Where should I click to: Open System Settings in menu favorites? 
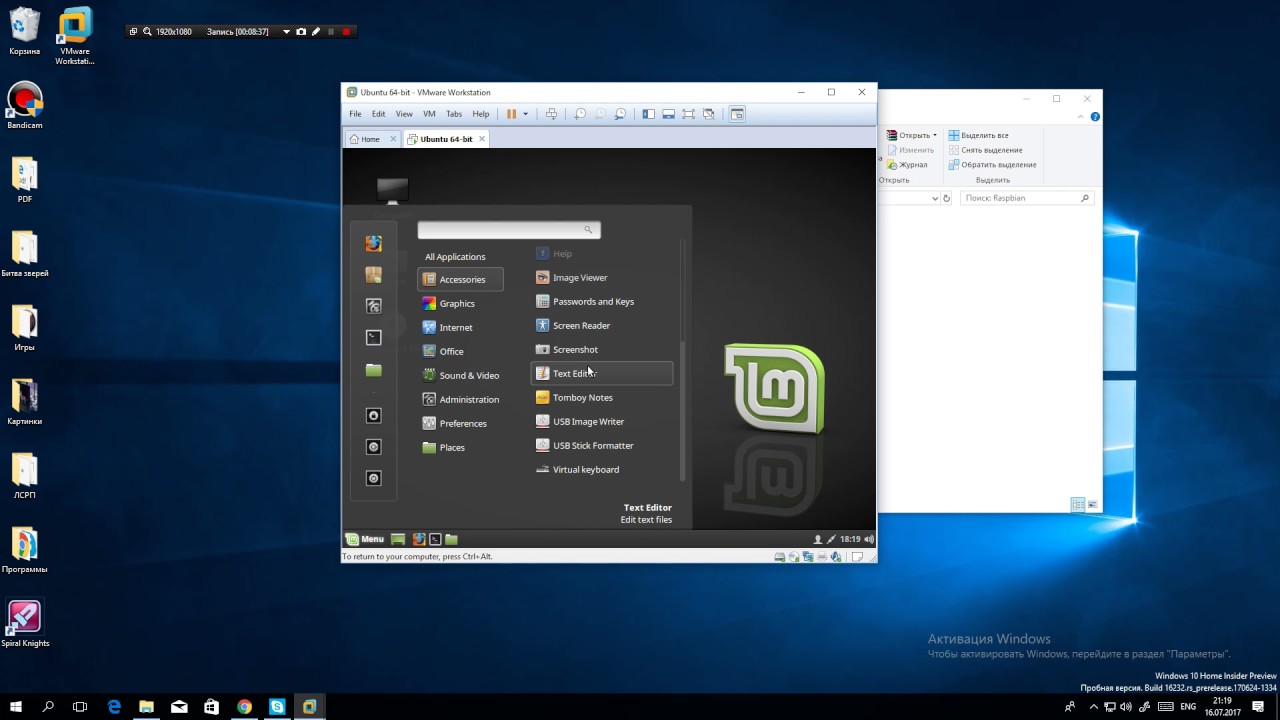point(374,306)
